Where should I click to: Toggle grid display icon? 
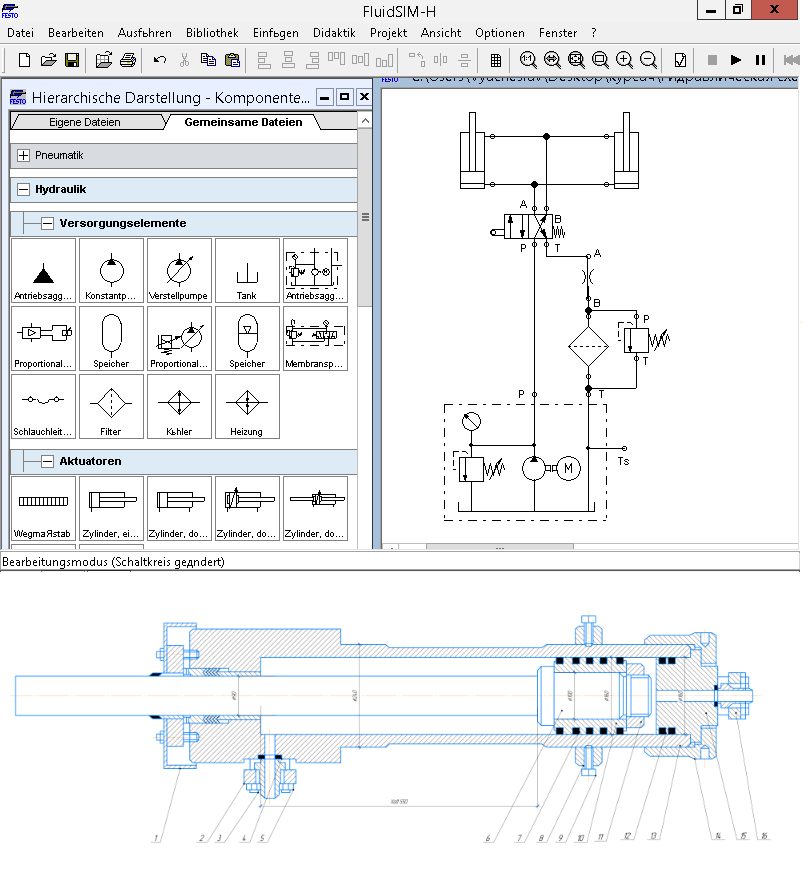[x=495, y=60]
